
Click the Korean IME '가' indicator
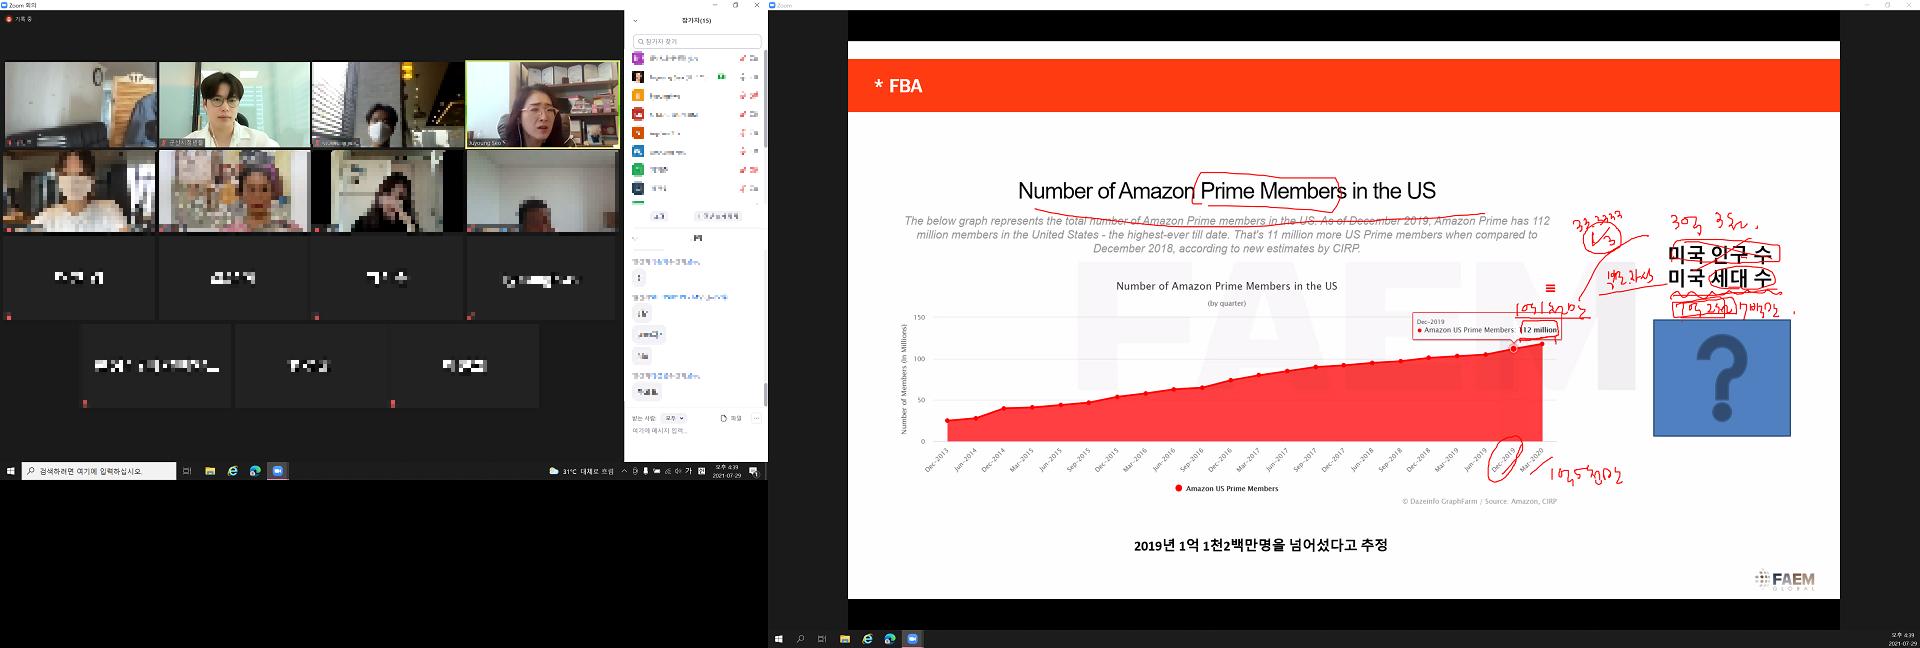tap(689, 471)
